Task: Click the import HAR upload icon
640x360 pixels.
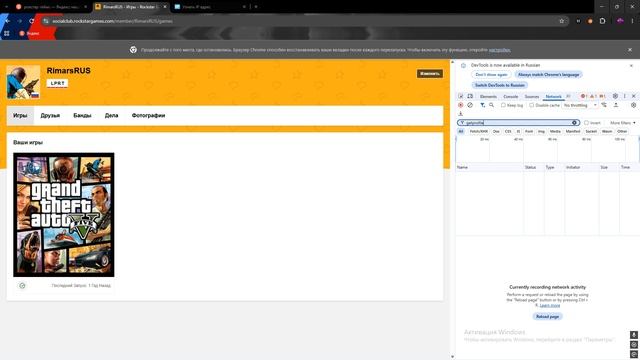Action: pyautogui.click(x=616, y=105)
